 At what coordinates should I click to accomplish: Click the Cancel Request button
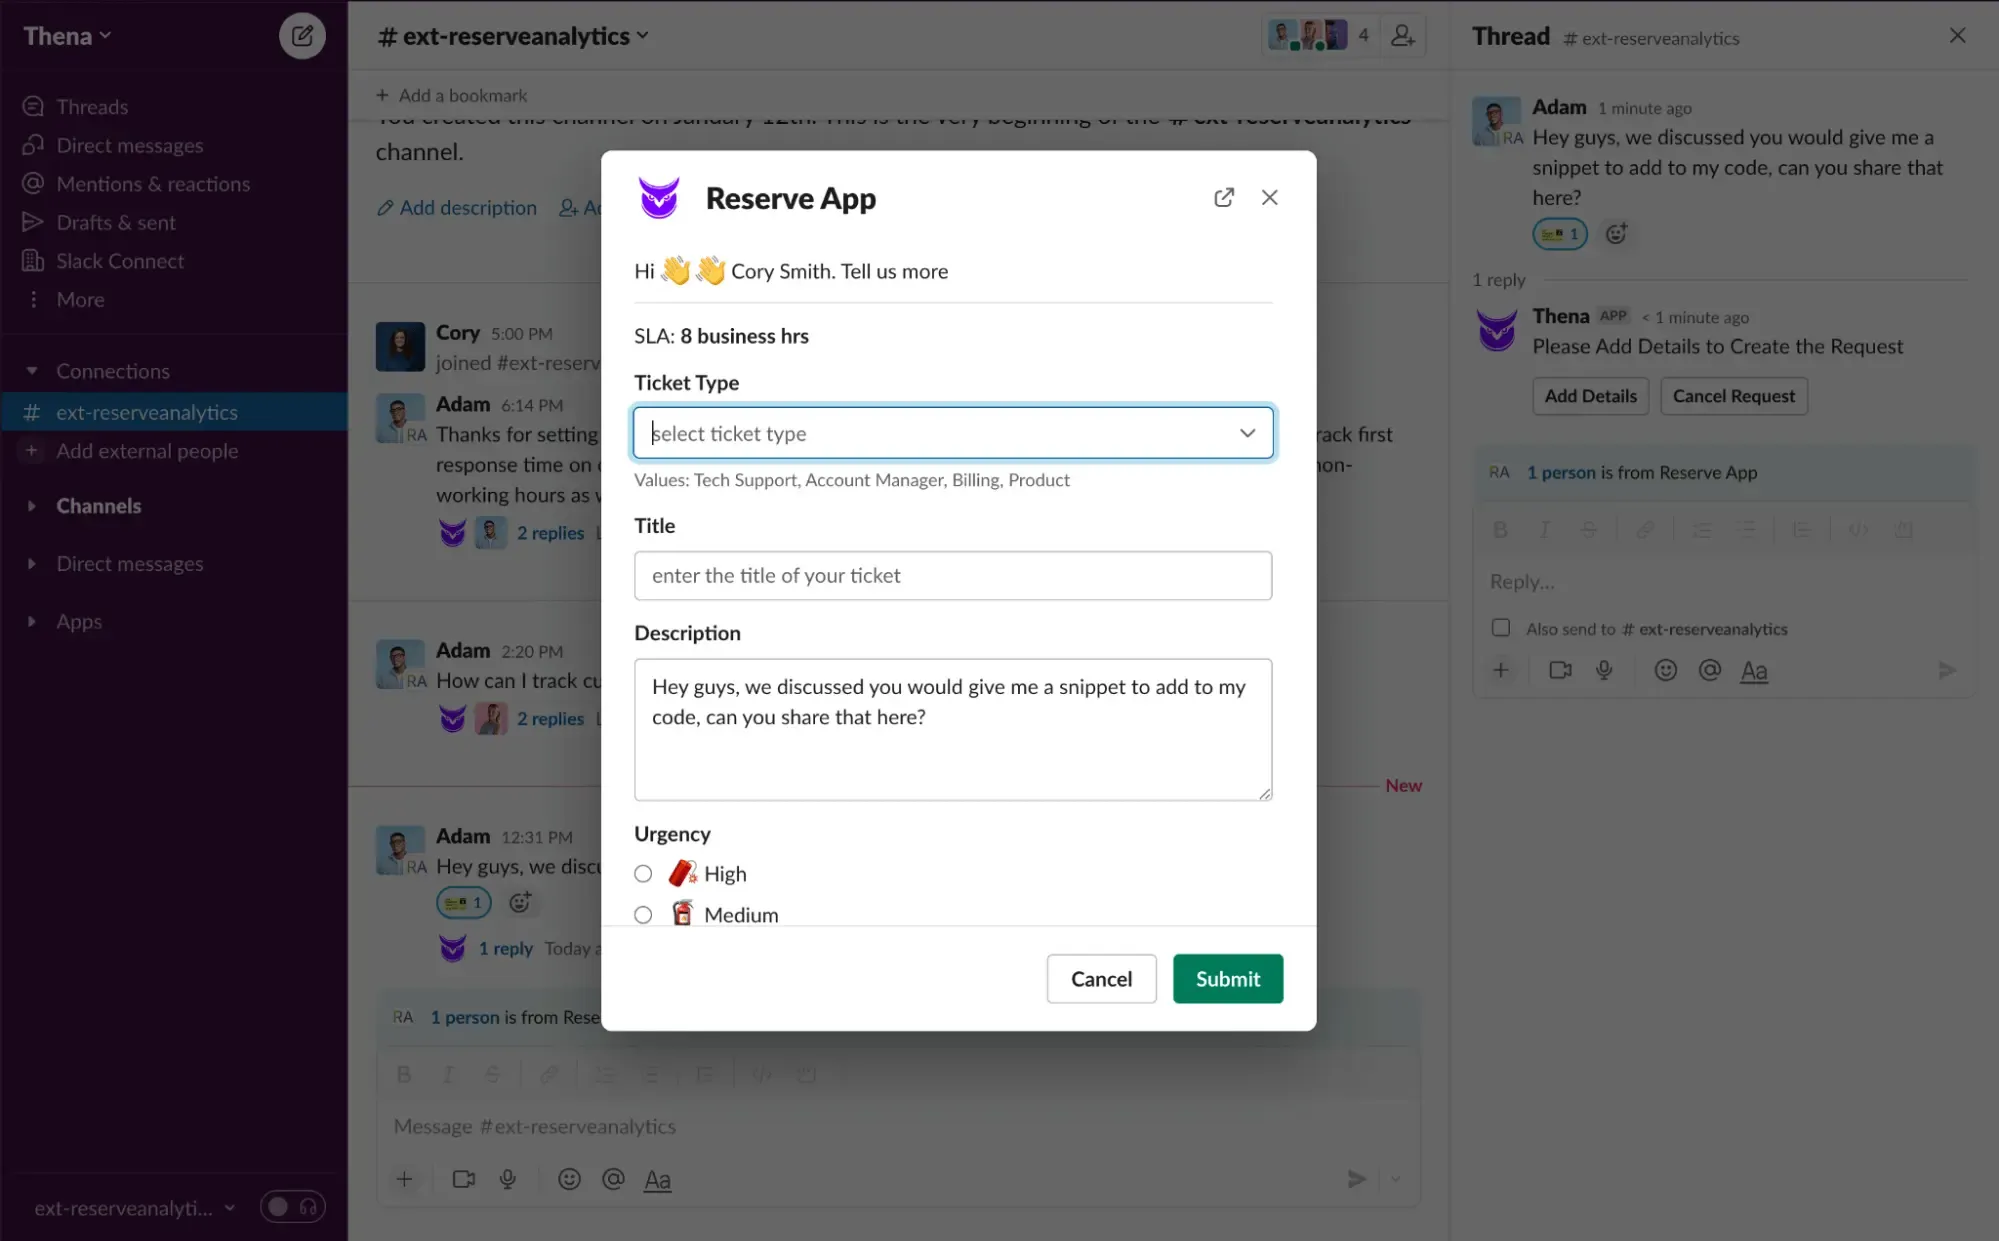pos(1733,396)
